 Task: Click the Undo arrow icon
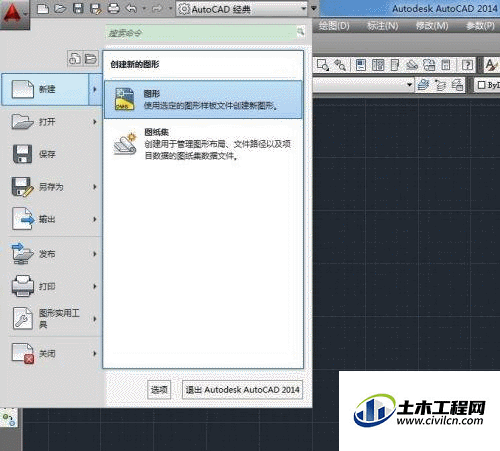point(131,9)
